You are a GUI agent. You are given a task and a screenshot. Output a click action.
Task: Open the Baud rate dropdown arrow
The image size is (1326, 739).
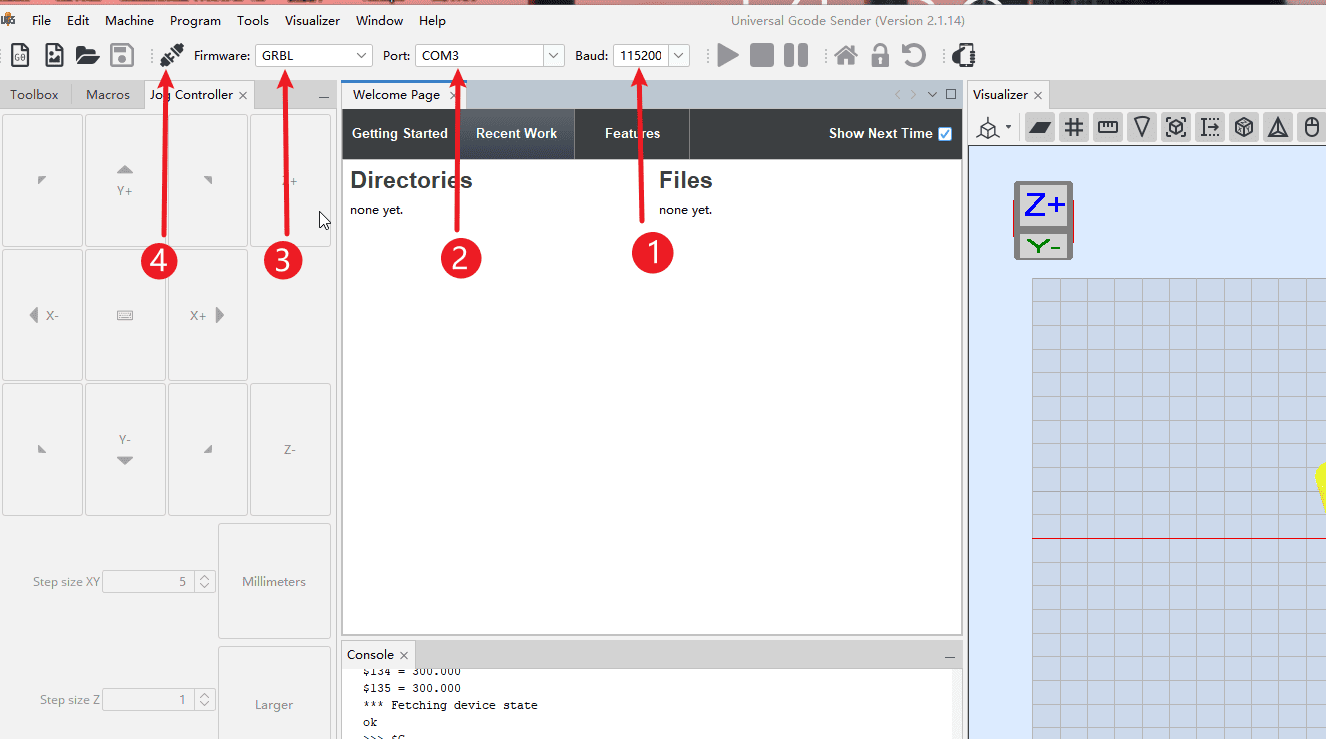point(679,56)
